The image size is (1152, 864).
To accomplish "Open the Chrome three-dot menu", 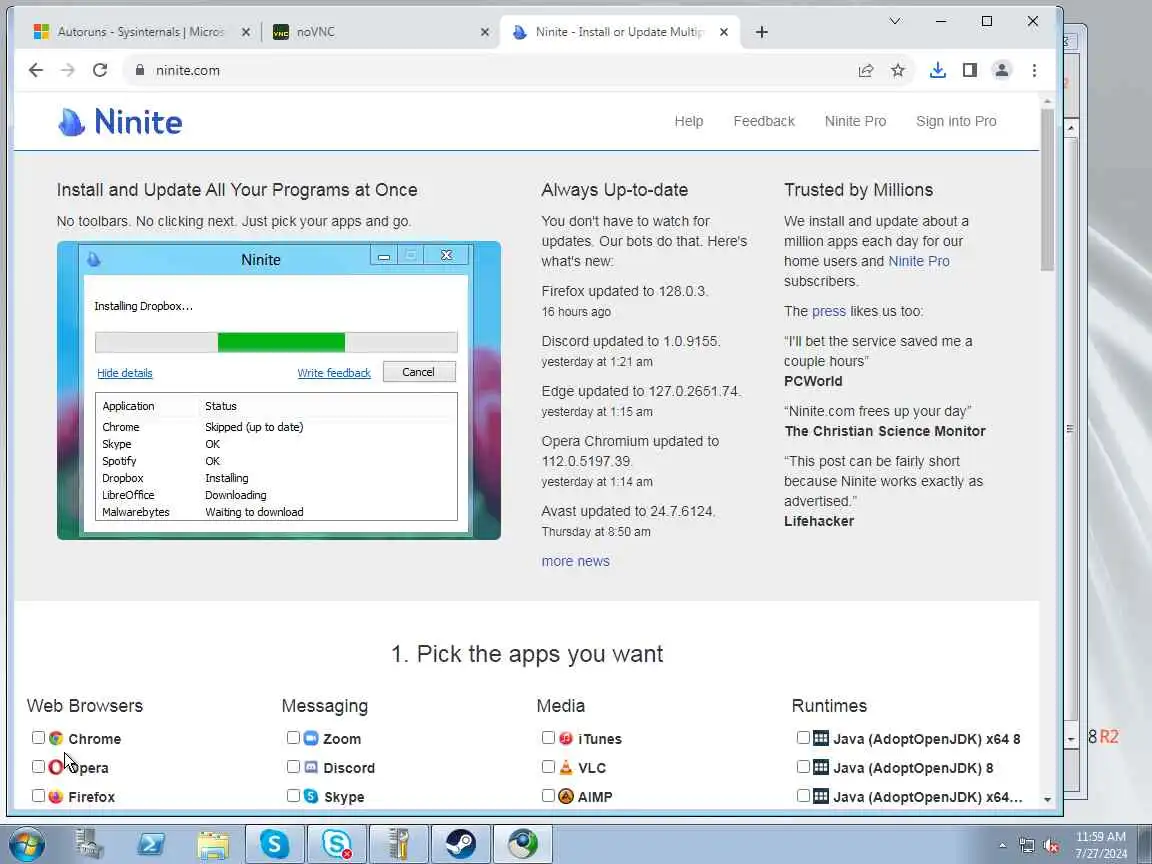I will (x=1034, y=71).
